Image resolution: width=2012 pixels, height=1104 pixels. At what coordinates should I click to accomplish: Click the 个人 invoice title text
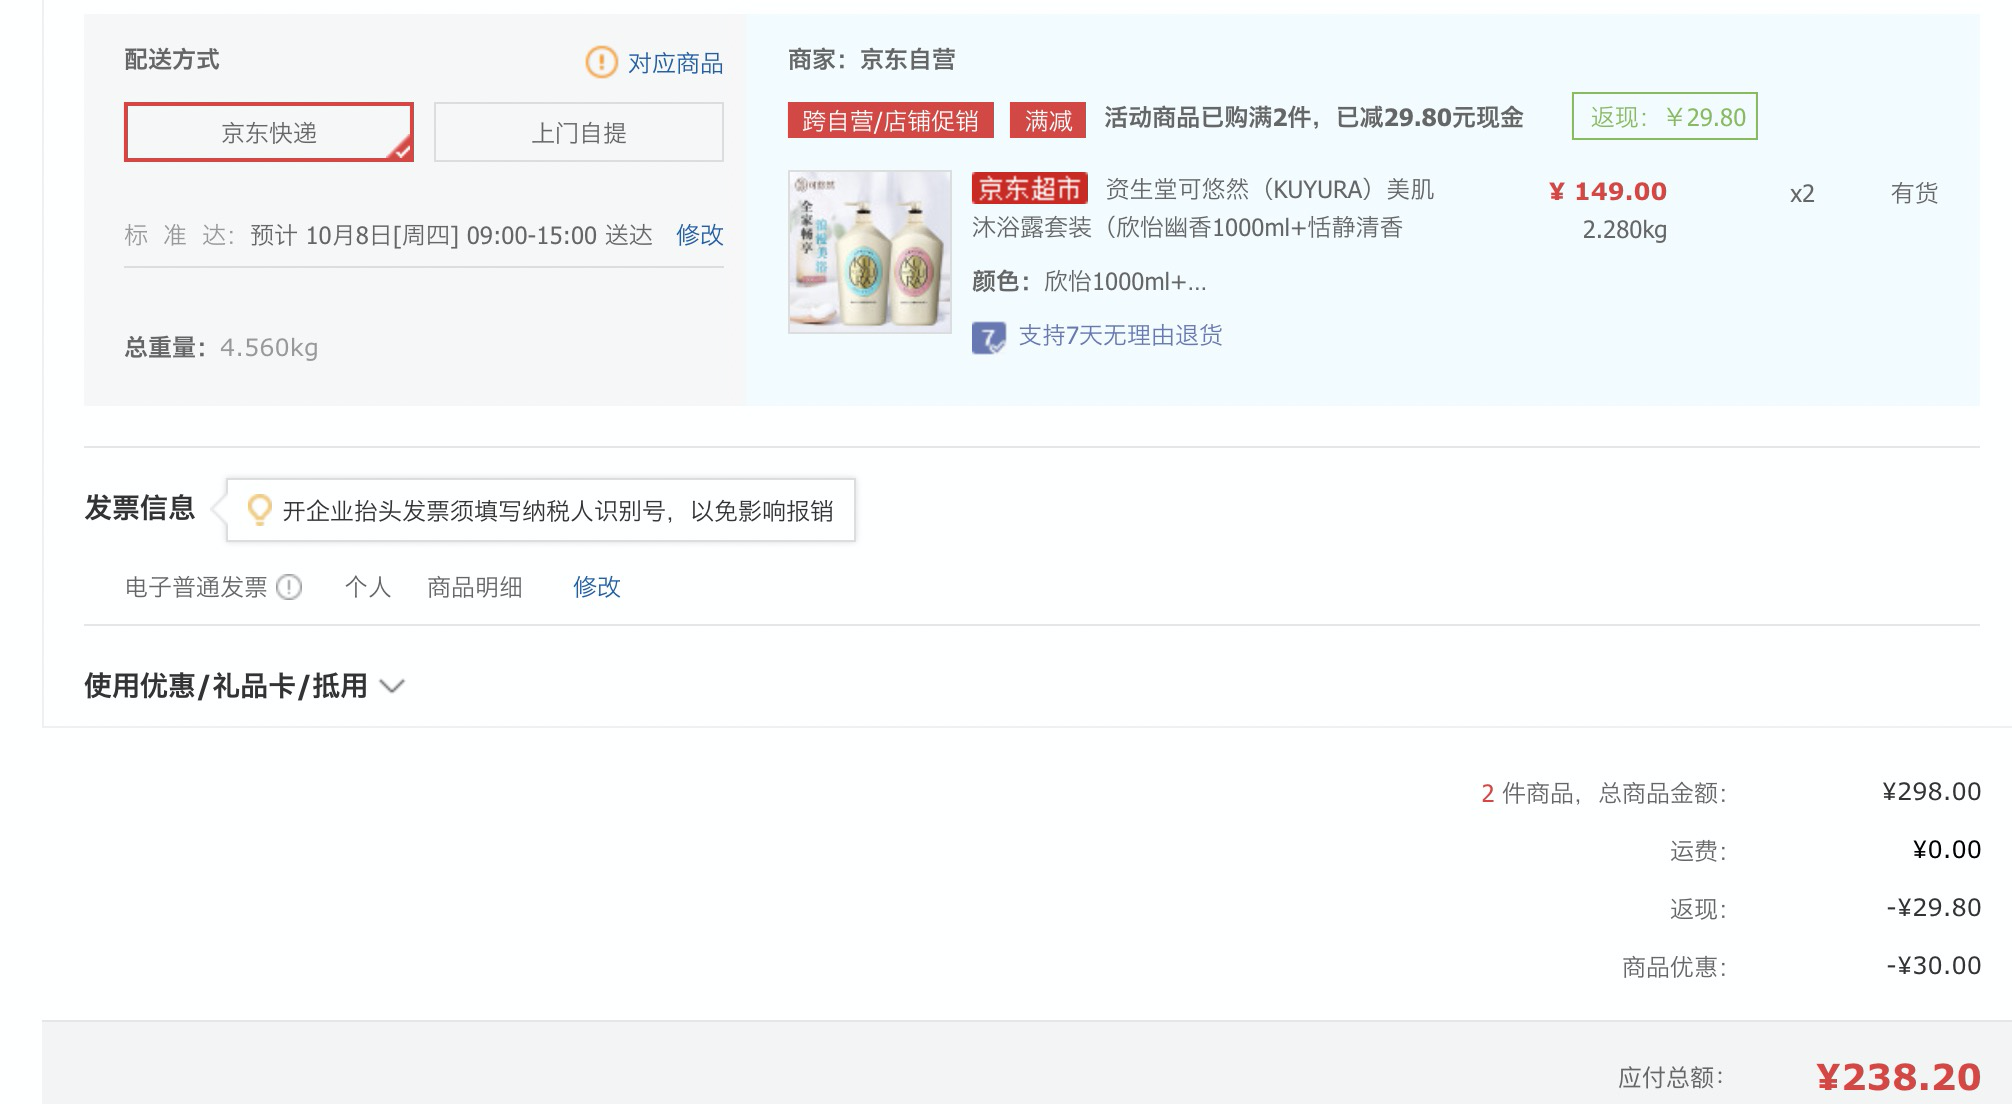click(x=368, y=587)
